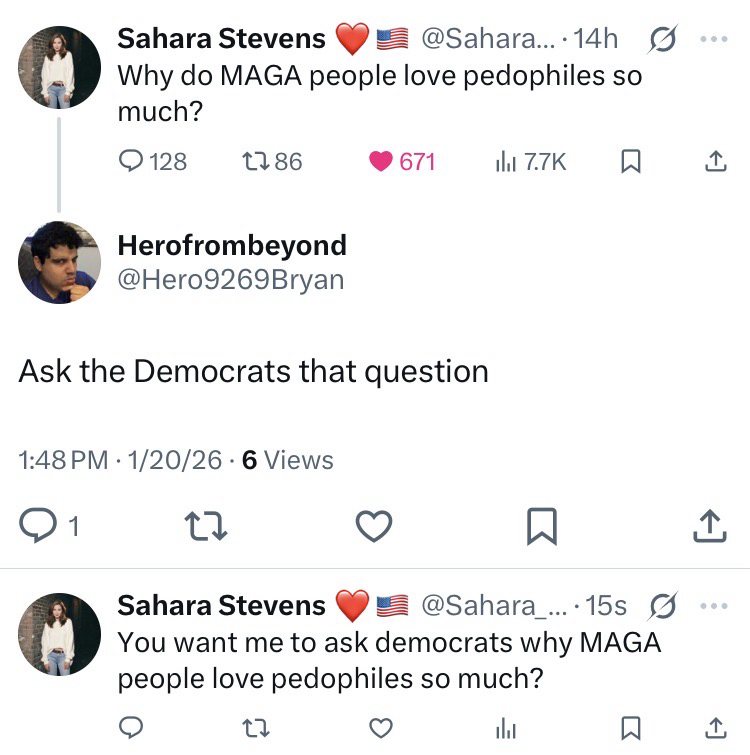Image resolution: width=750 pixels, height=755 pixels.
Task: Reply to the top Sahara Stevens tweet
Action: (133, 161)
